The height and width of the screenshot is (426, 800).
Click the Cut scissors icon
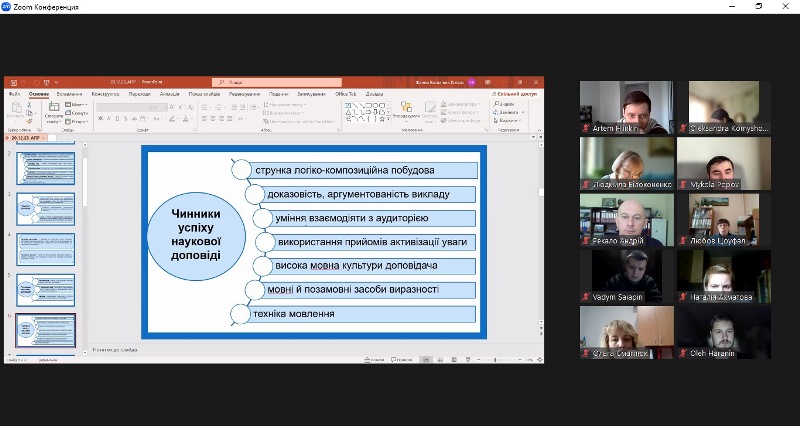point(29,104)
